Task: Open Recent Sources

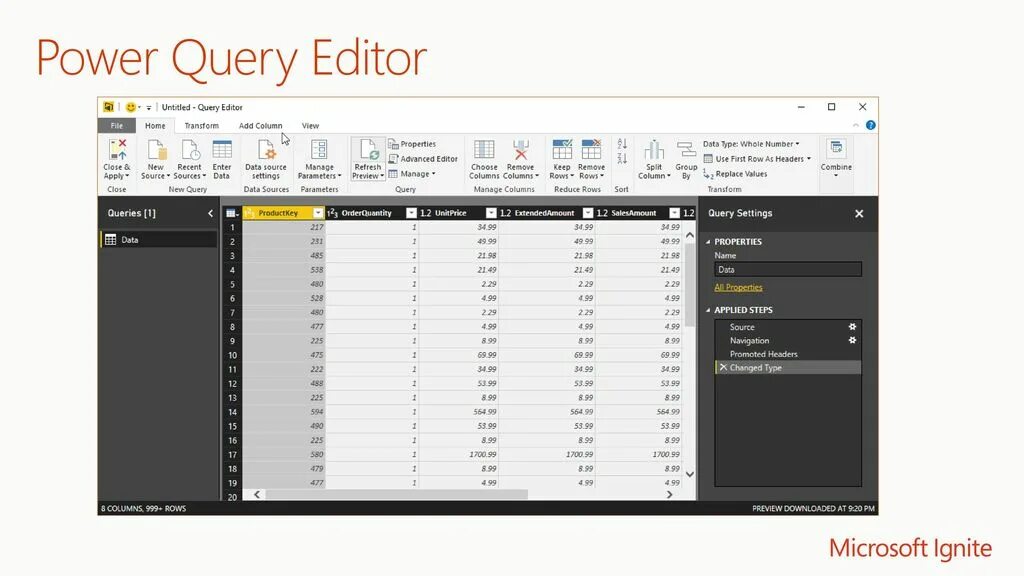Action: [x=190, y=150]
